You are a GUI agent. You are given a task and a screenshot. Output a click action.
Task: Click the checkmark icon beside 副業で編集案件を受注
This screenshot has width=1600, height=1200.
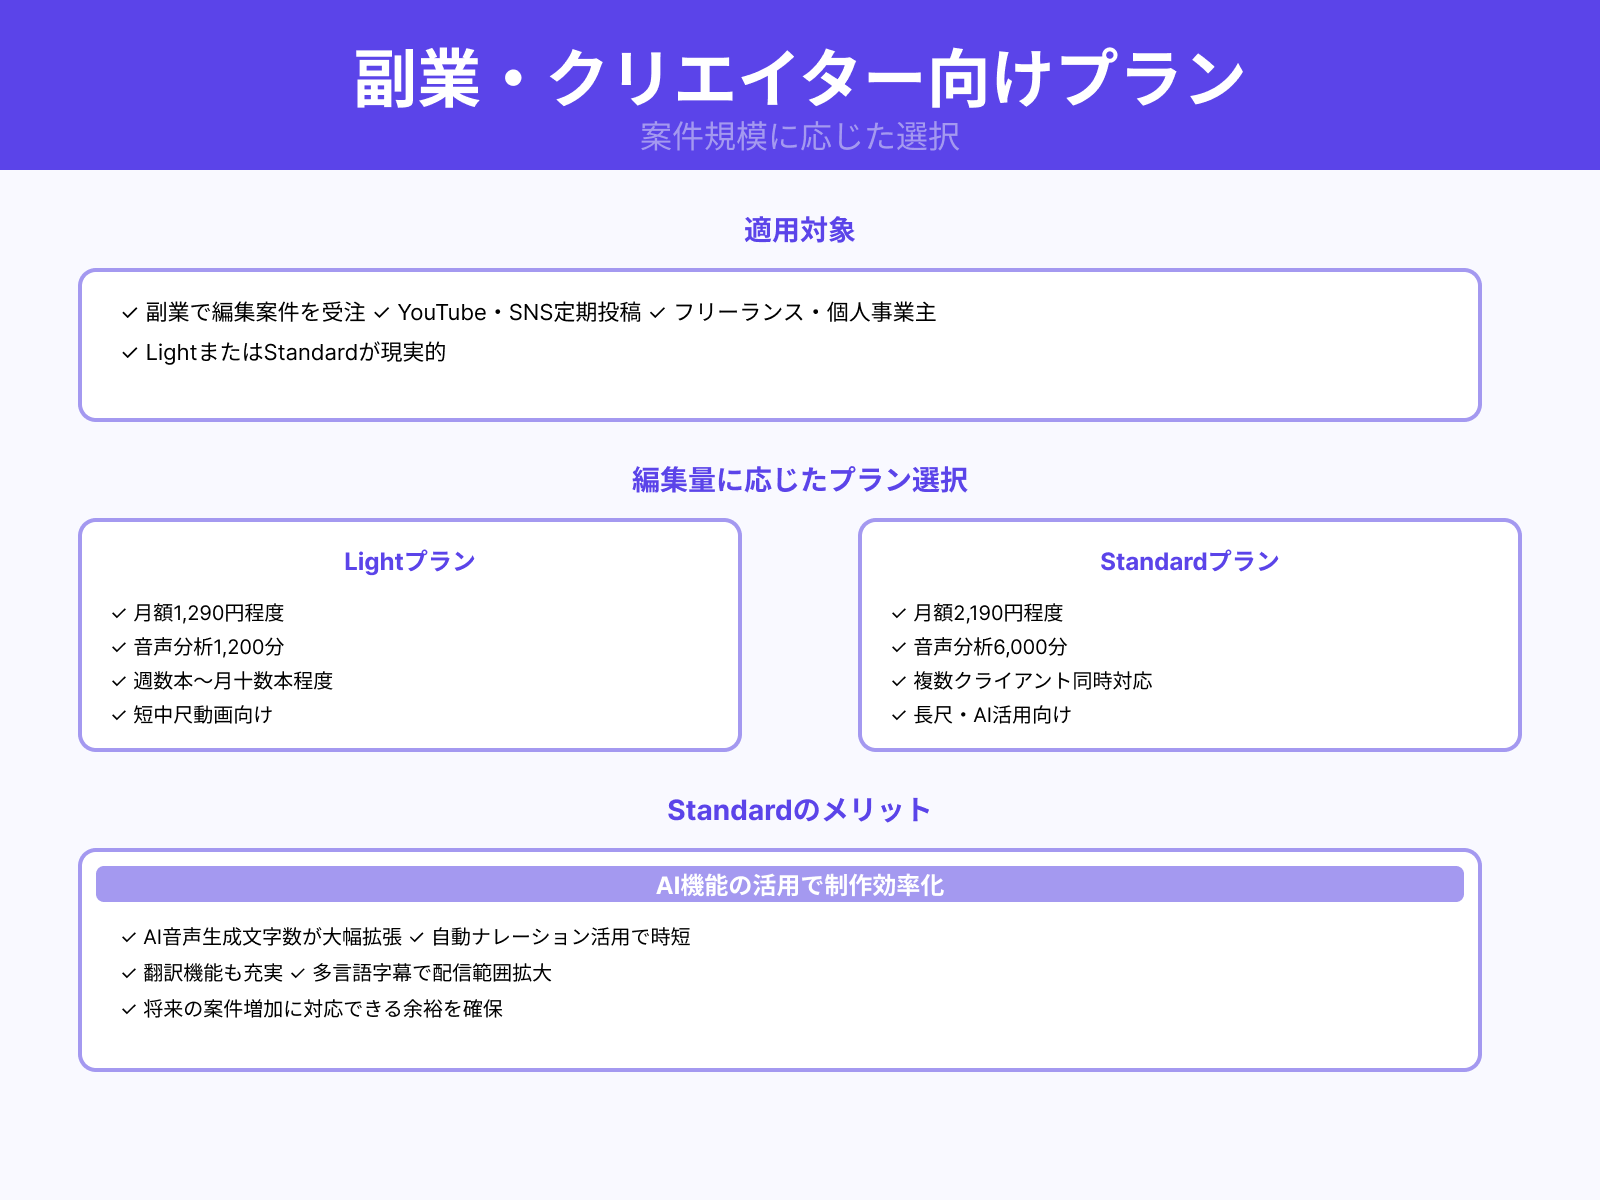(x=128, y=312)
